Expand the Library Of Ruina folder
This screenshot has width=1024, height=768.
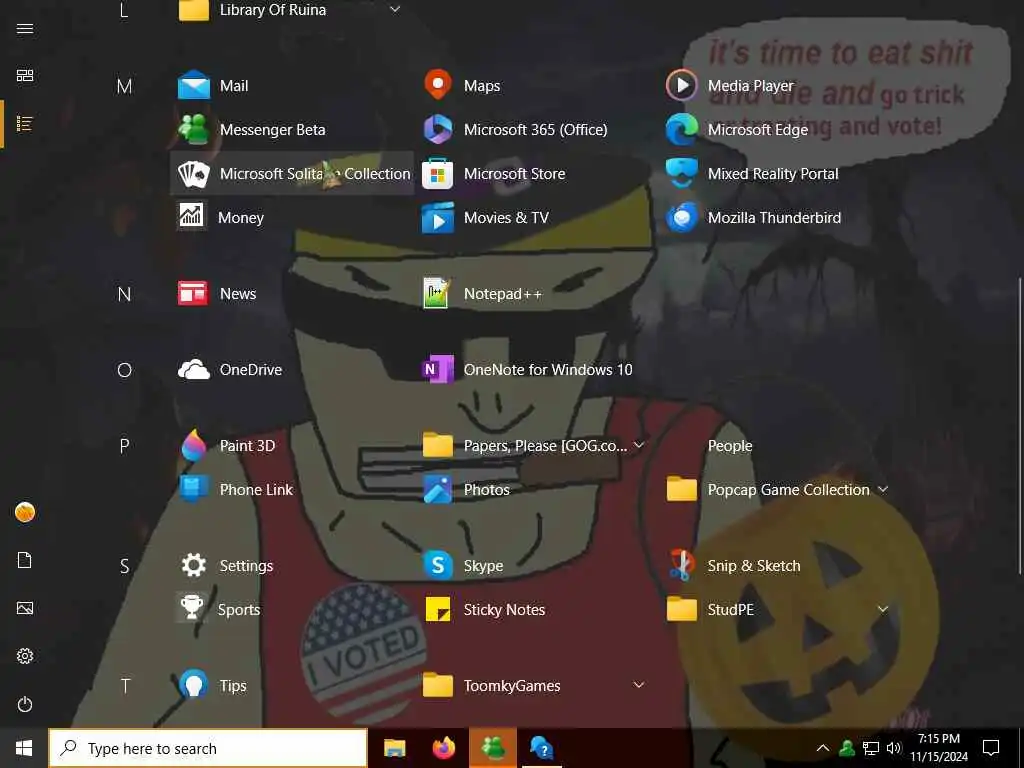click(394, 9)
